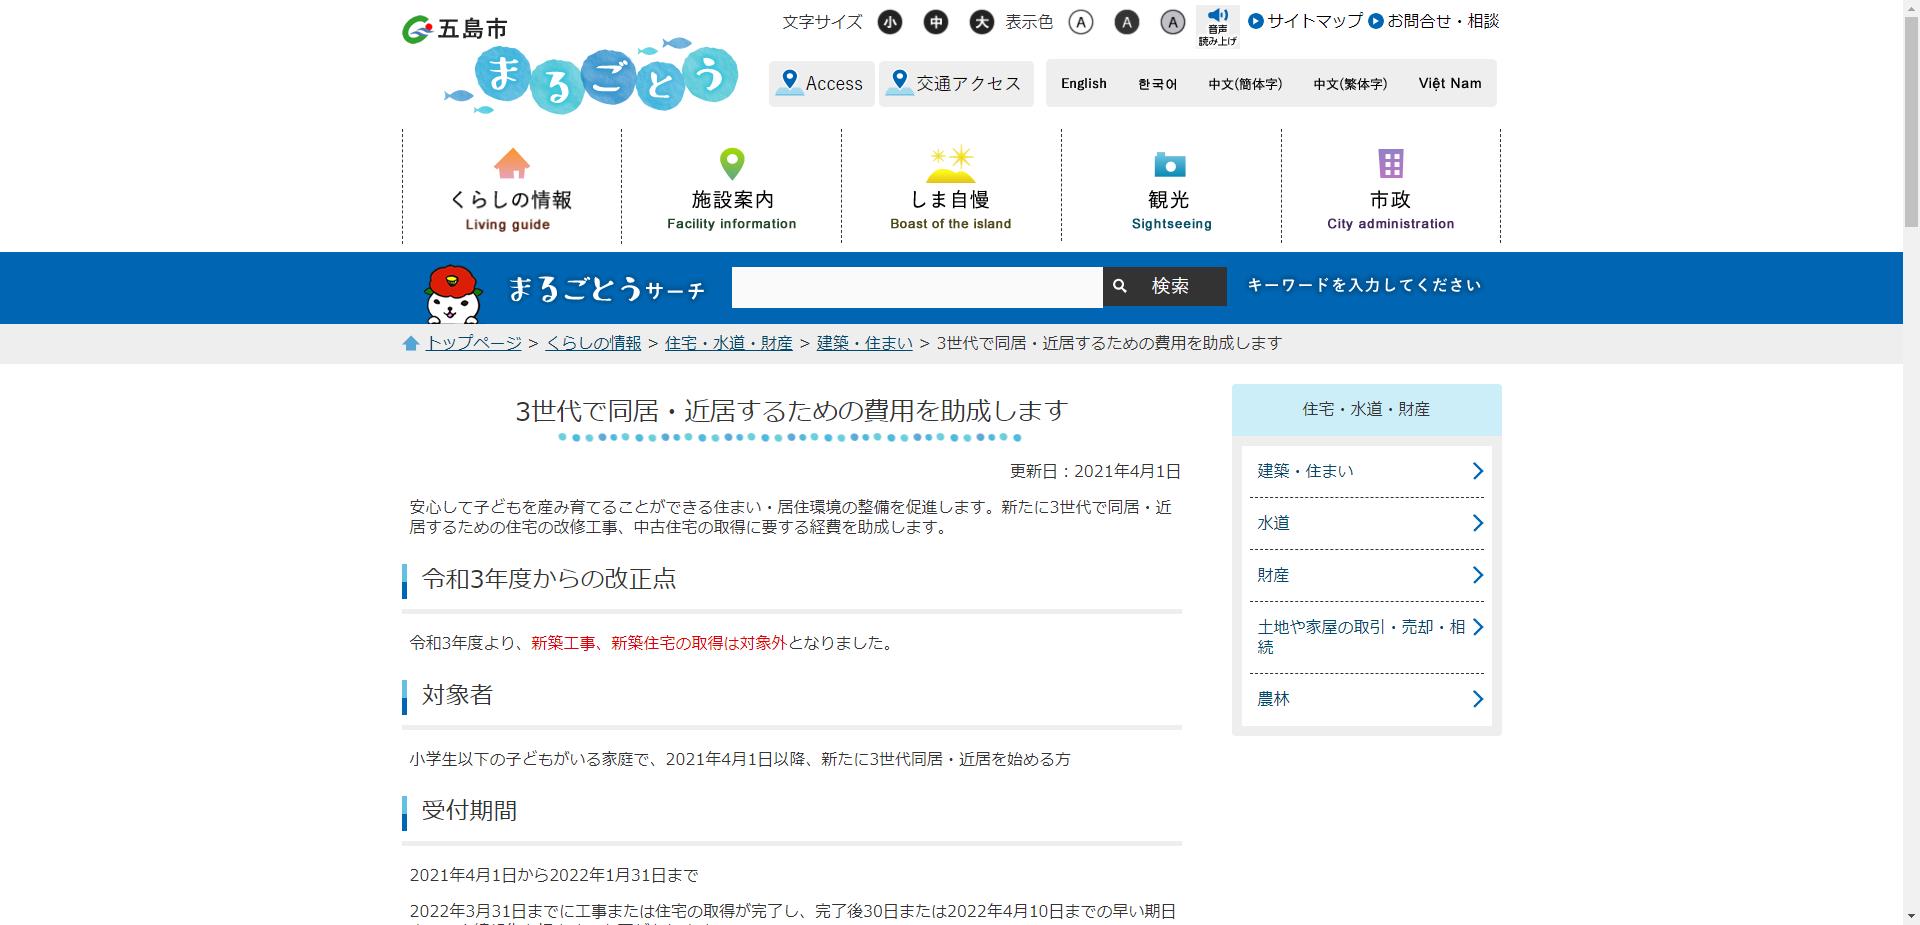Activate the 音声読み上げ text-to-speech feature
The width and height of the screenshot is (1920, 925).
pos(1216,25)
